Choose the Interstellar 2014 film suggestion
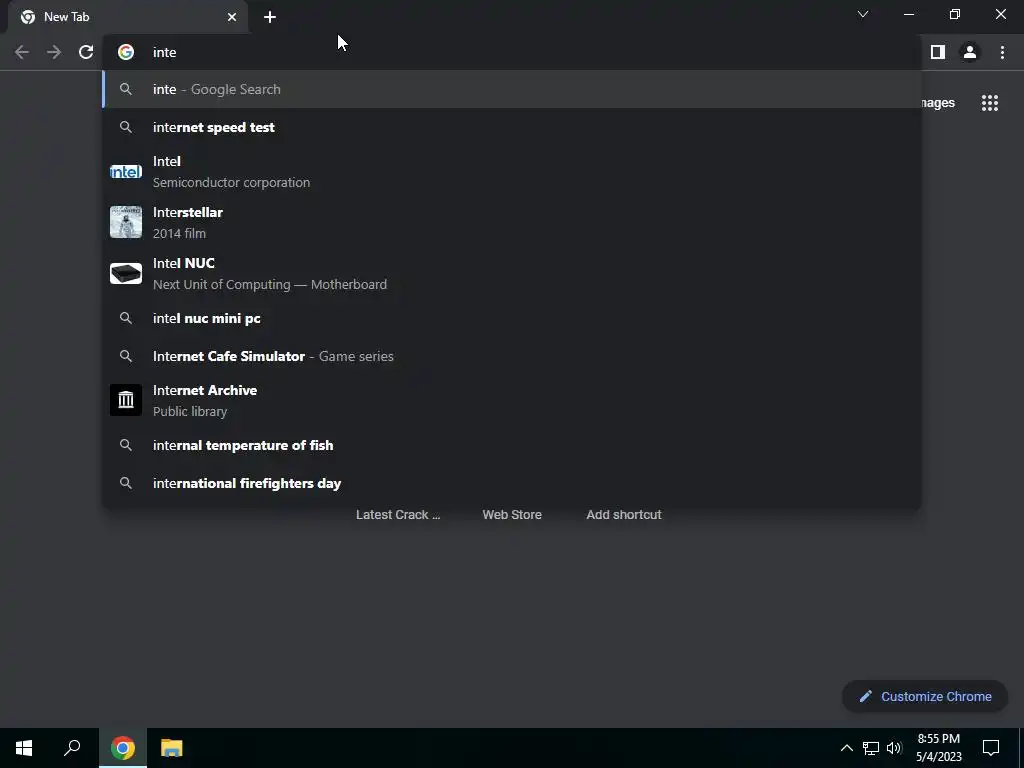This screenshot has height=768, width=1024. click(x=512, y=223)
